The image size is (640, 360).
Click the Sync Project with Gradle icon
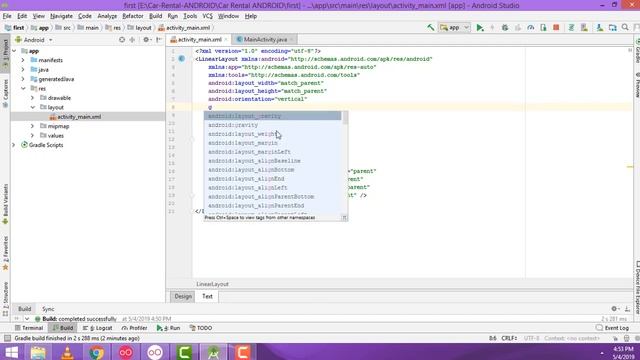[x=571, y=28]
